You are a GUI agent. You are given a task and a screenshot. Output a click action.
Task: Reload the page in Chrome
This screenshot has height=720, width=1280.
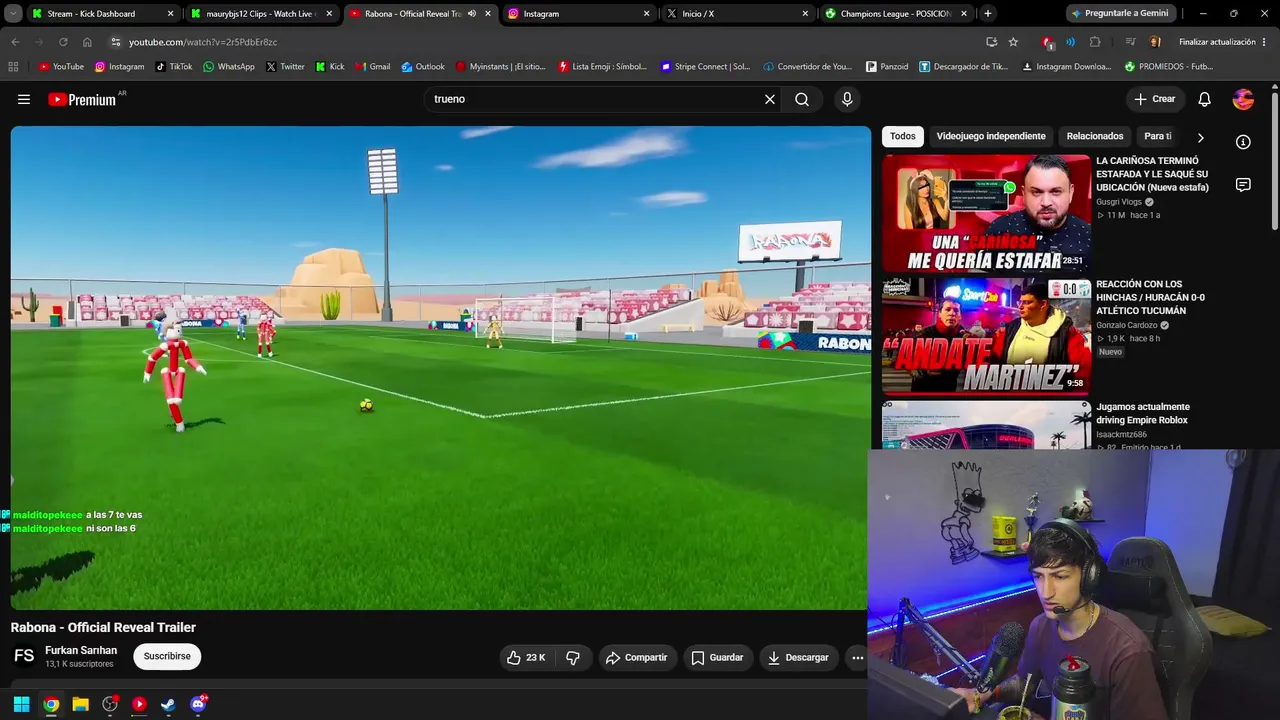[x=63, y=42]
